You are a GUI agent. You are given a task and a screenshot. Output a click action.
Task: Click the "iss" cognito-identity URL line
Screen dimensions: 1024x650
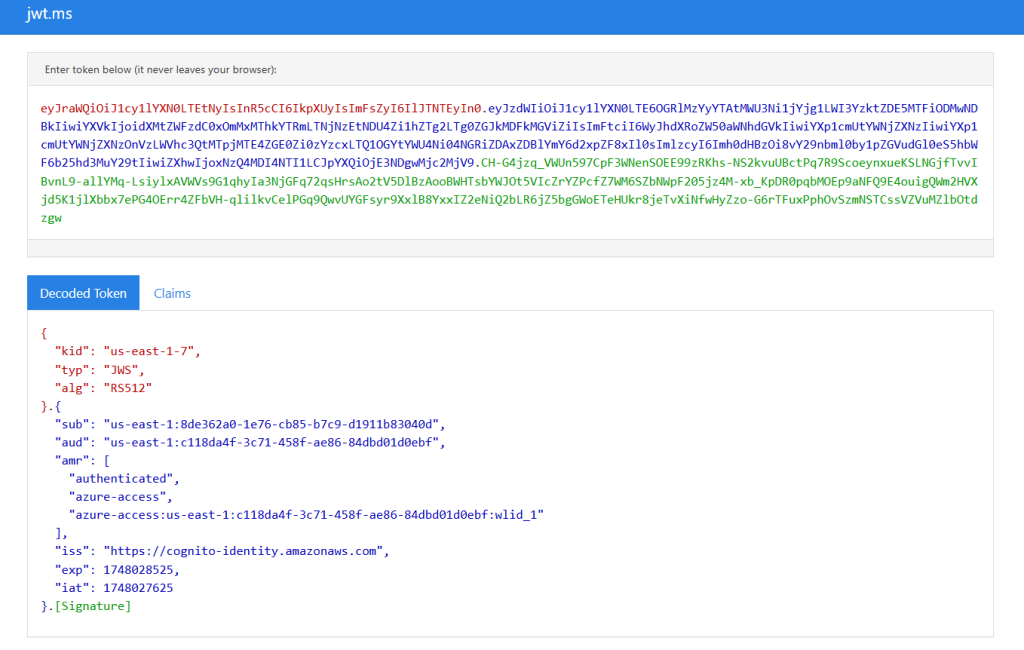[222, 551]
